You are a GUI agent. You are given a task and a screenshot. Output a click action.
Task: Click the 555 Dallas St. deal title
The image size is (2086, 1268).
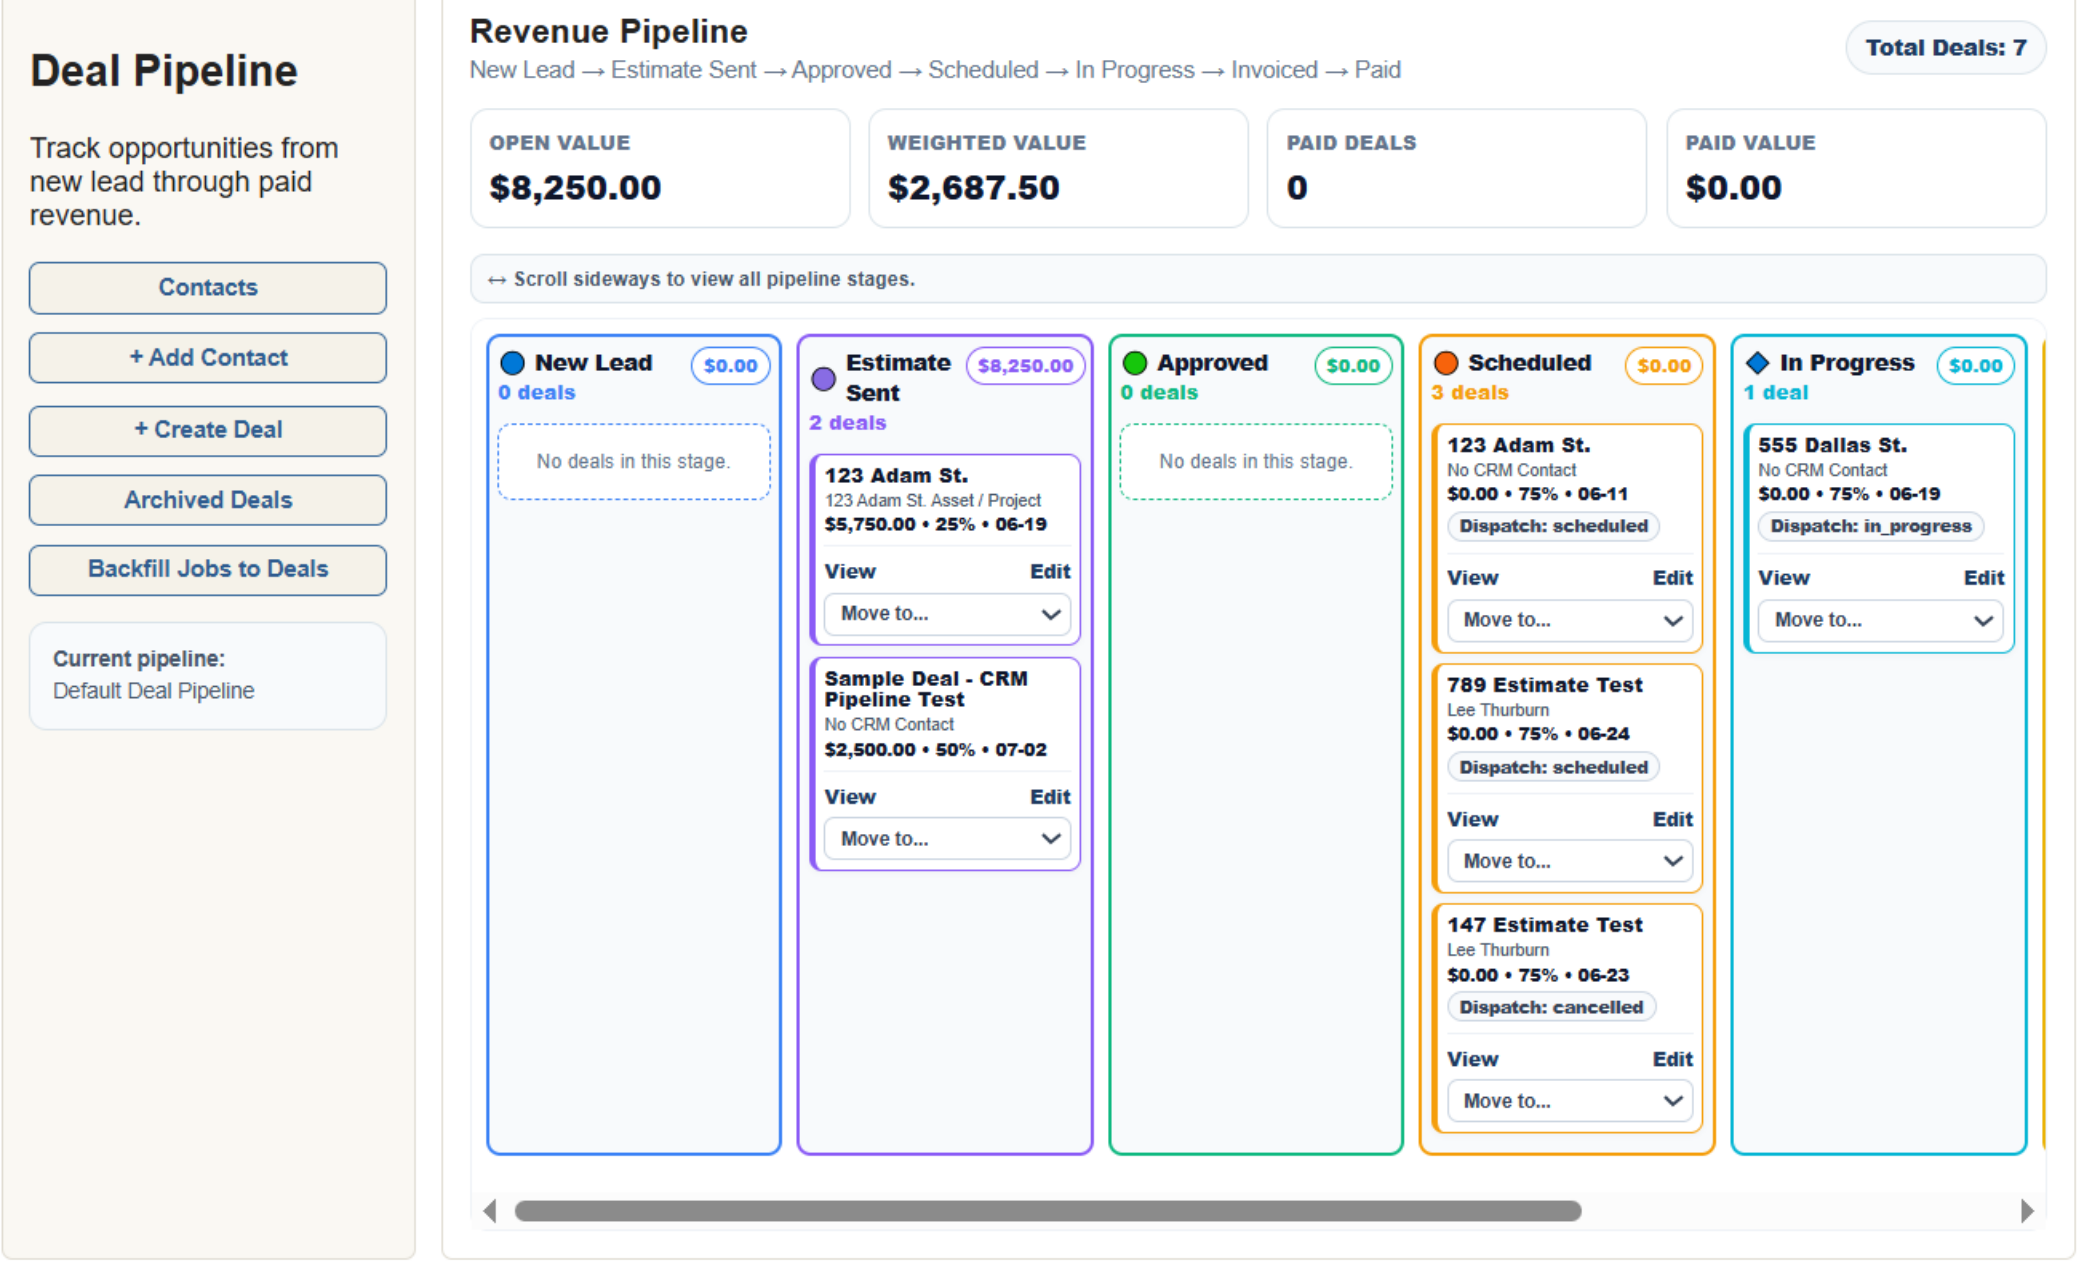[x=1832, y=445]
